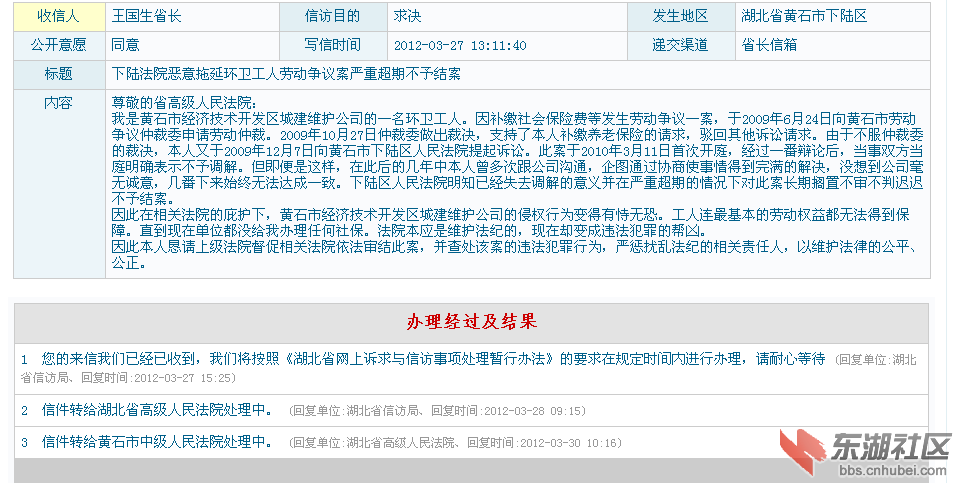Click reply 2 timestamp 2012-03-28 09:15
The height and width of the screenshot is (483, 960).
[533, 411]
